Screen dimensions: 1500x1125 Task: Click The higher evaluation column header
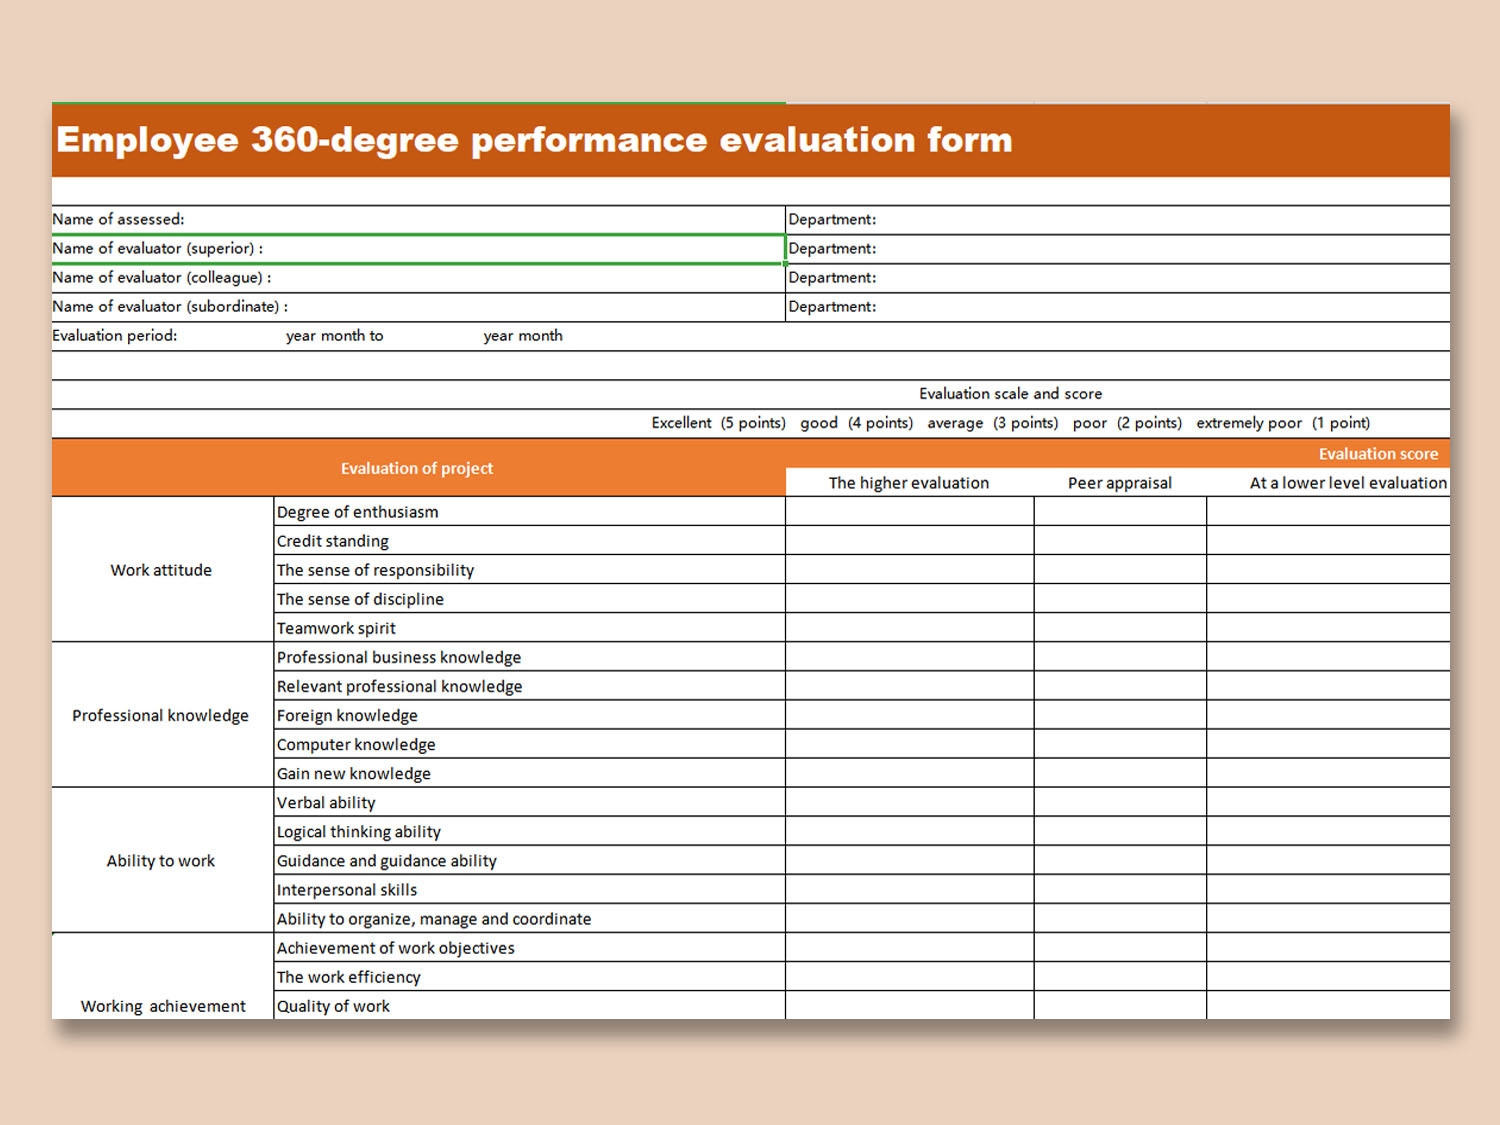click(x=907, y=482)
